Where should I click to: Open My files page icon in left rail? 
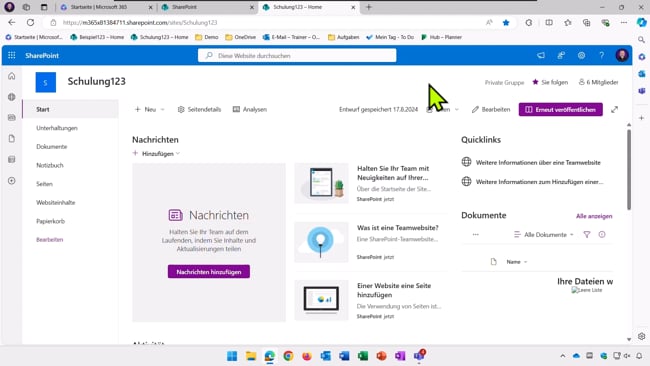[x=12, y=138]
